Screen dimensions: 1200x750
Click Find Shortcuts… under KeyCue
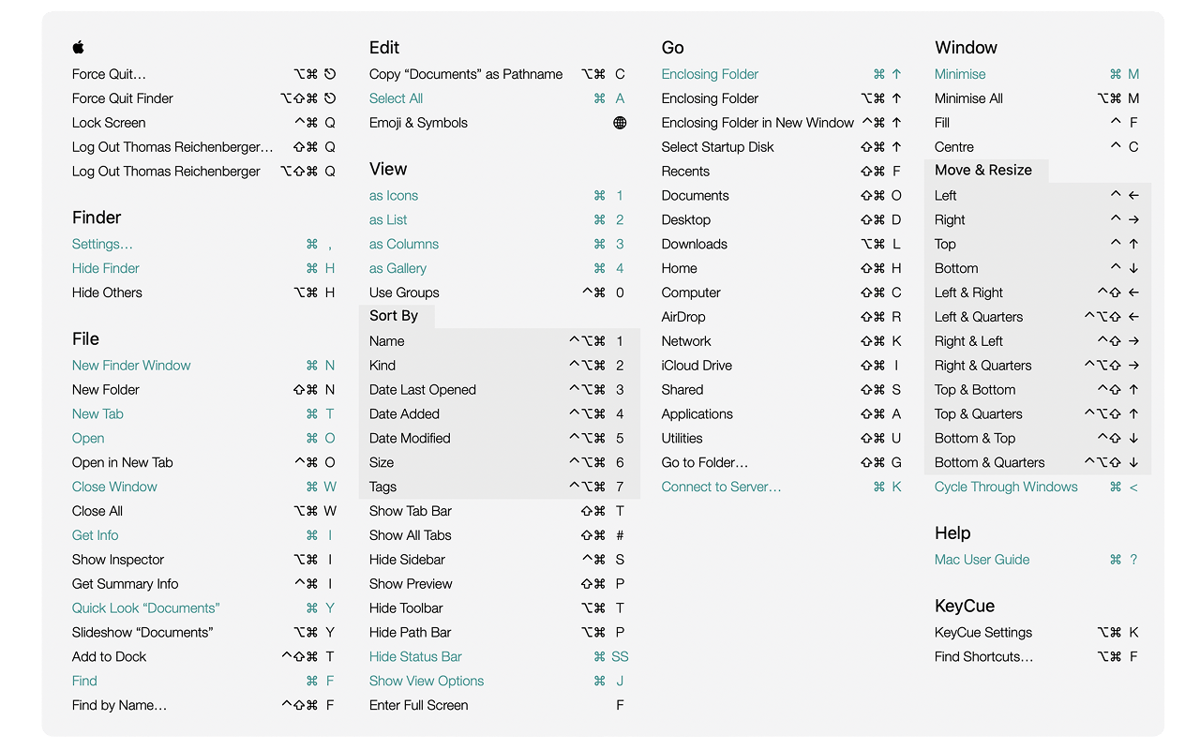tap(984, 656)
